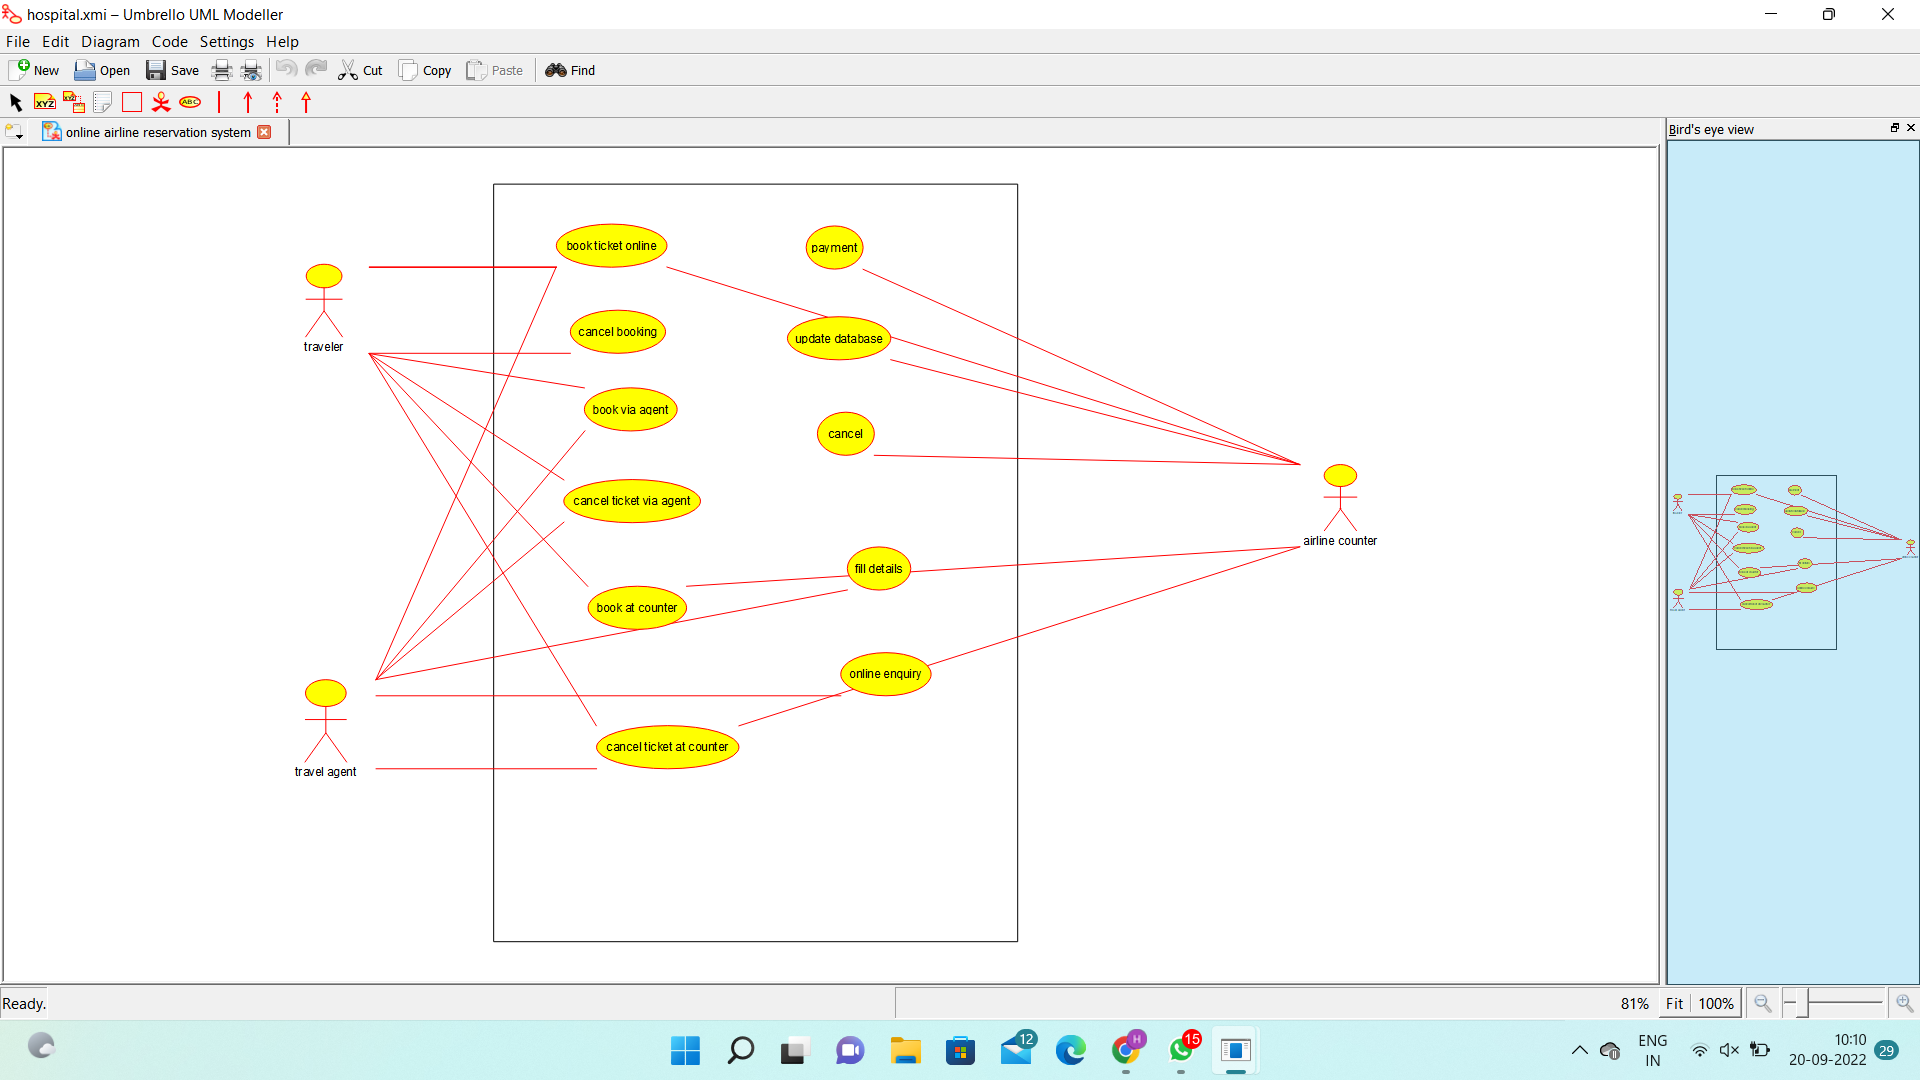The height and width of the screenshot is (1080, 1920).
Task: Select the arrow pointer tool
Action: click(x=15, y=102)
